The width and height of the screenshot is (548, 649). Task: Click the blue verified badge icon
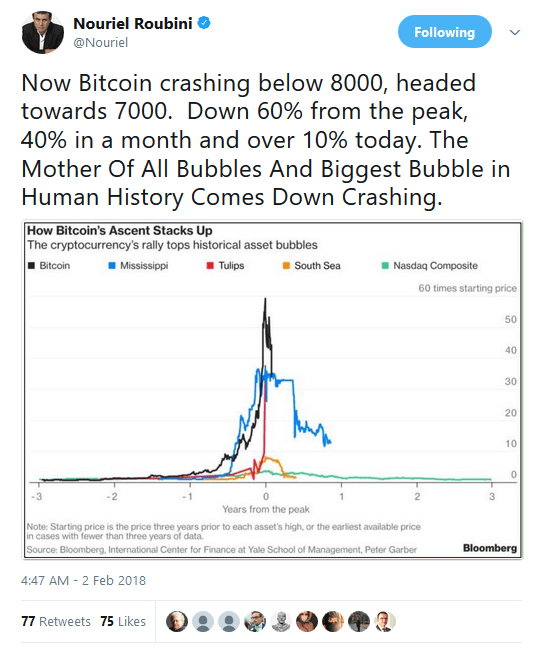(x=204, y=23)
